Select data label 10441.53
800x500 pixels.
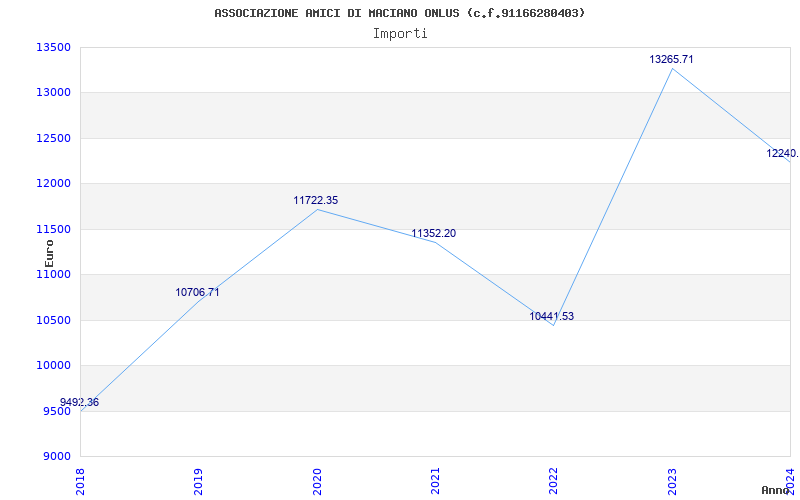(552, 316)
